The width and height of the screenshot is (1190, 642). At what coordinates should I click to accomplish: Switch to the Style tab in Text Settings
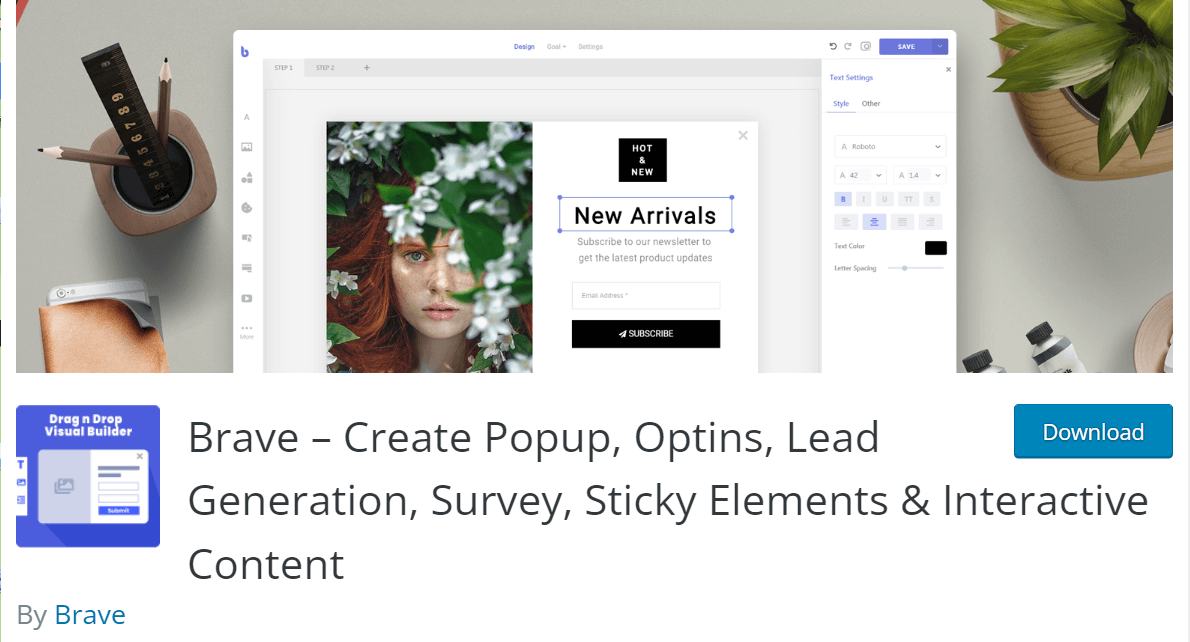[x=841, y=104]
